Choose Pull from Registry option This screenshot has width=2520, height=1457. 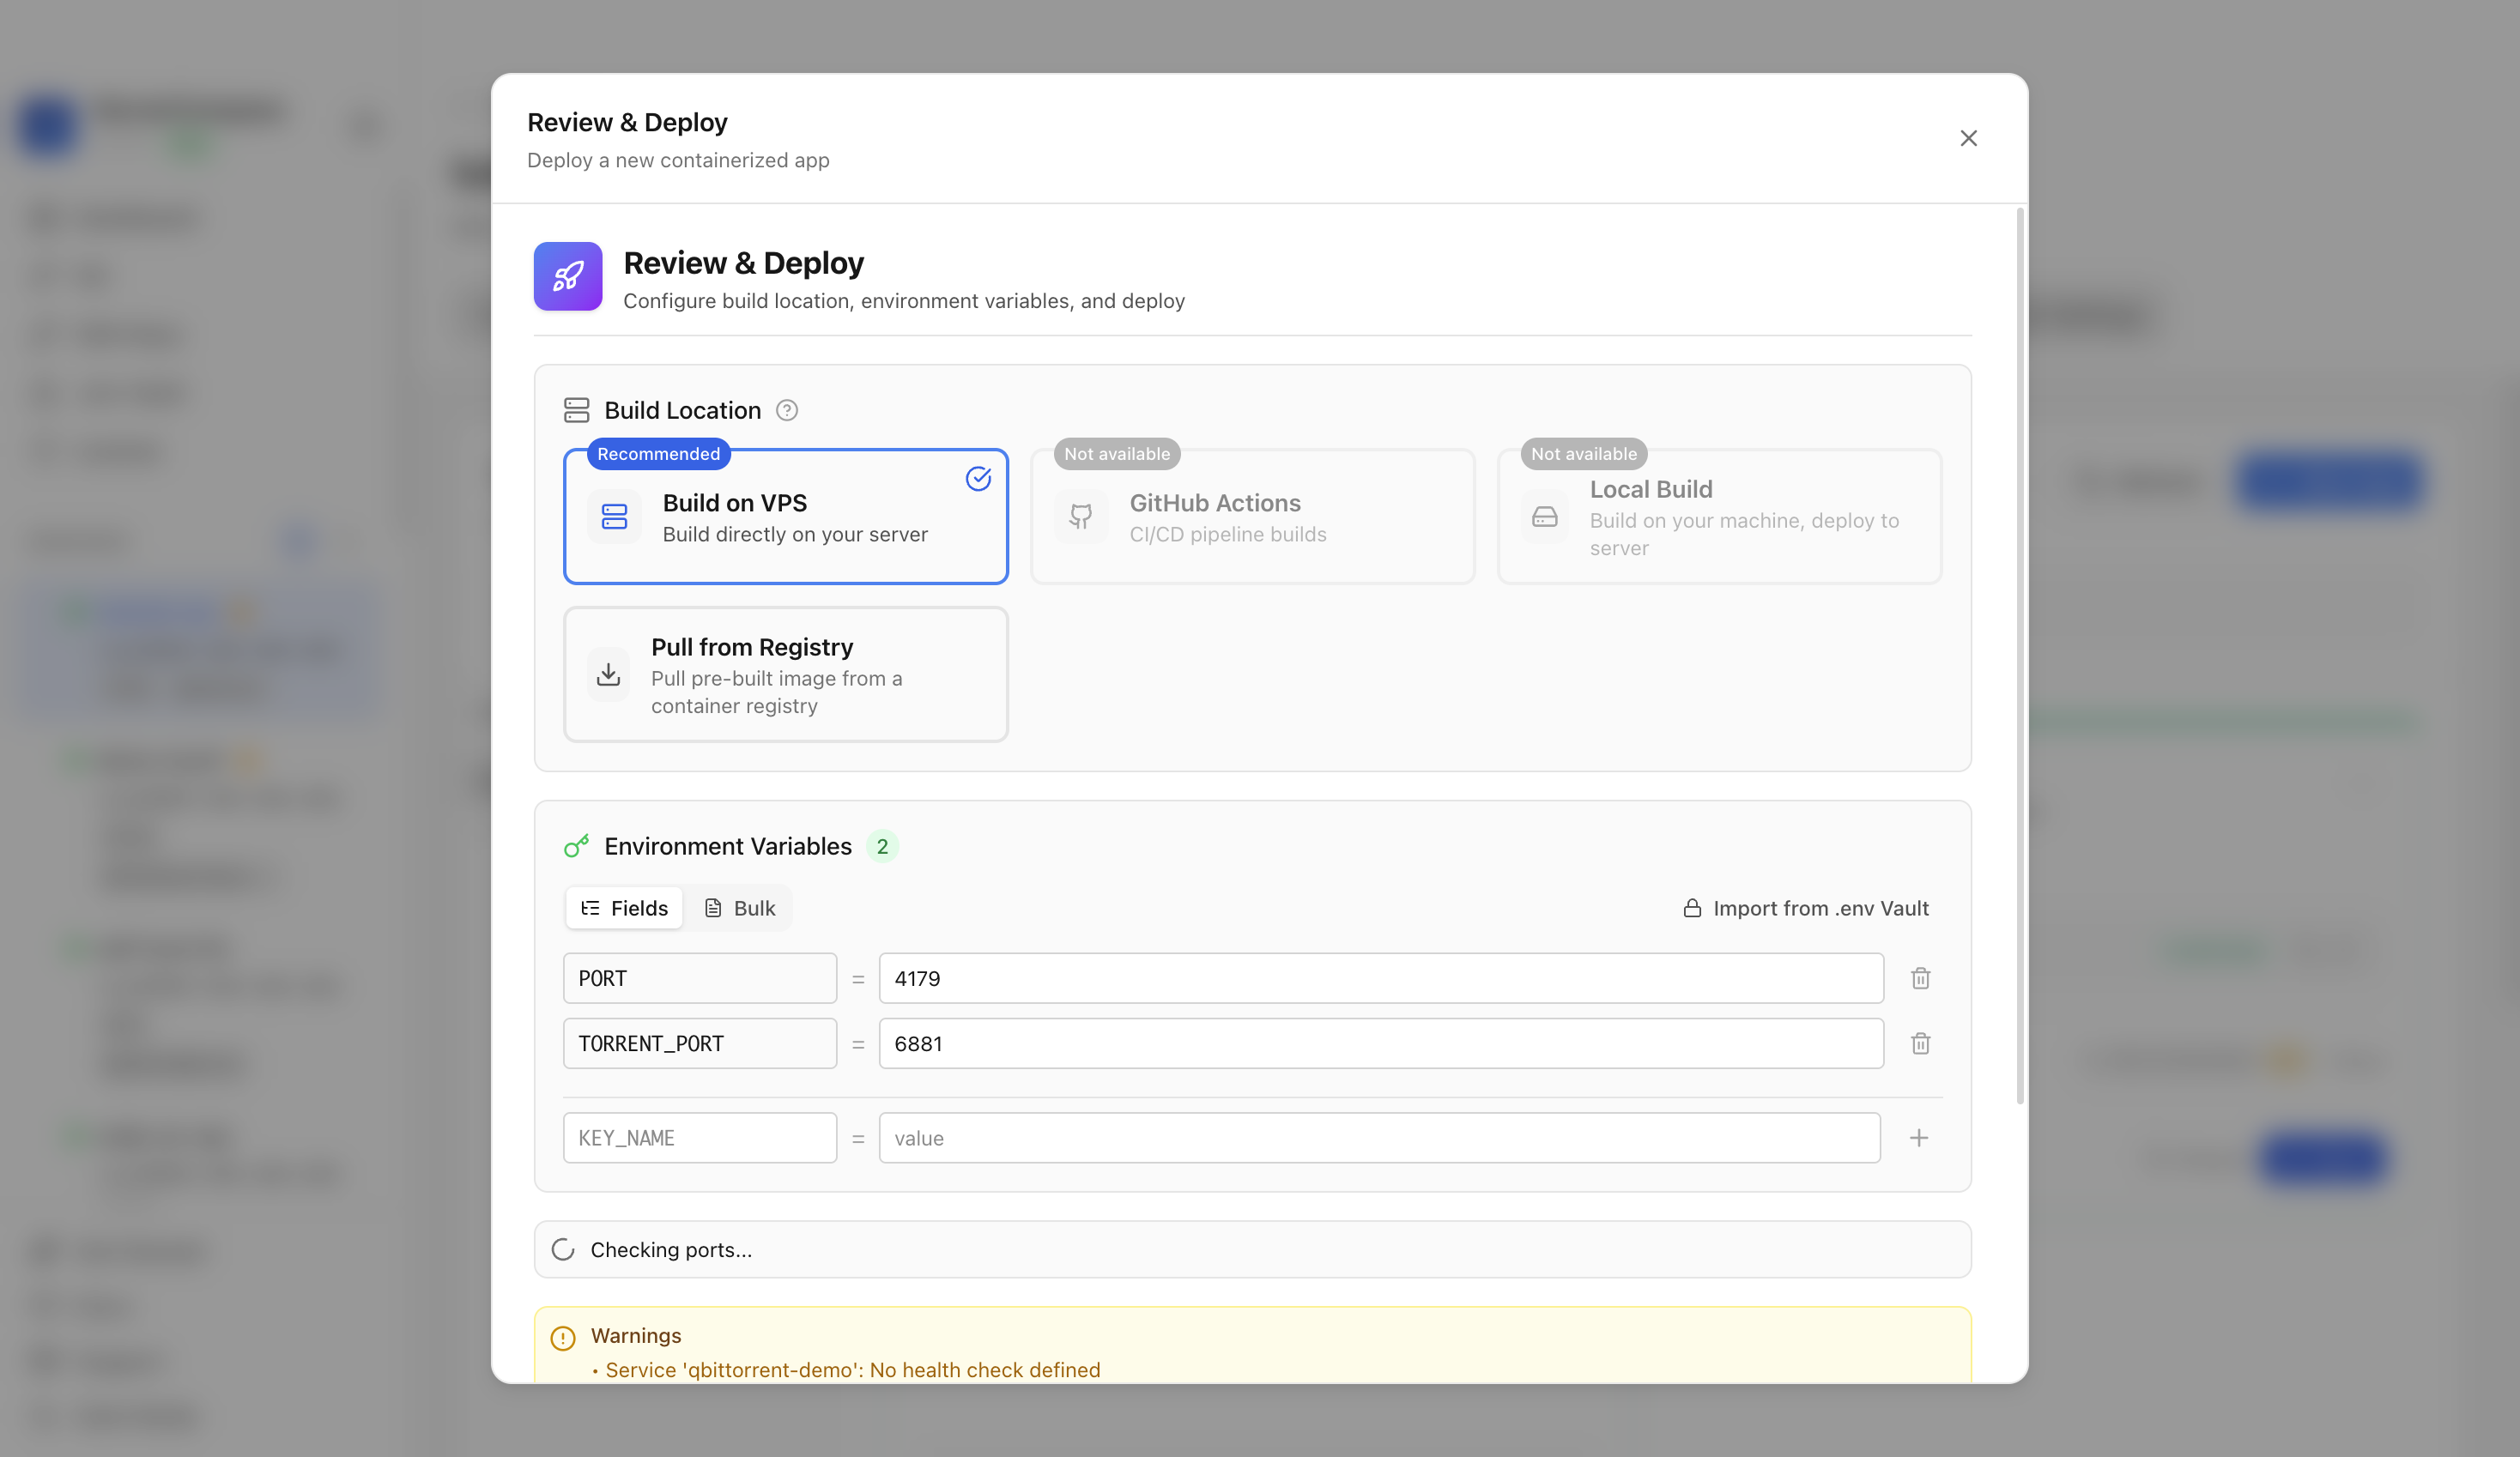click(786, 675)
